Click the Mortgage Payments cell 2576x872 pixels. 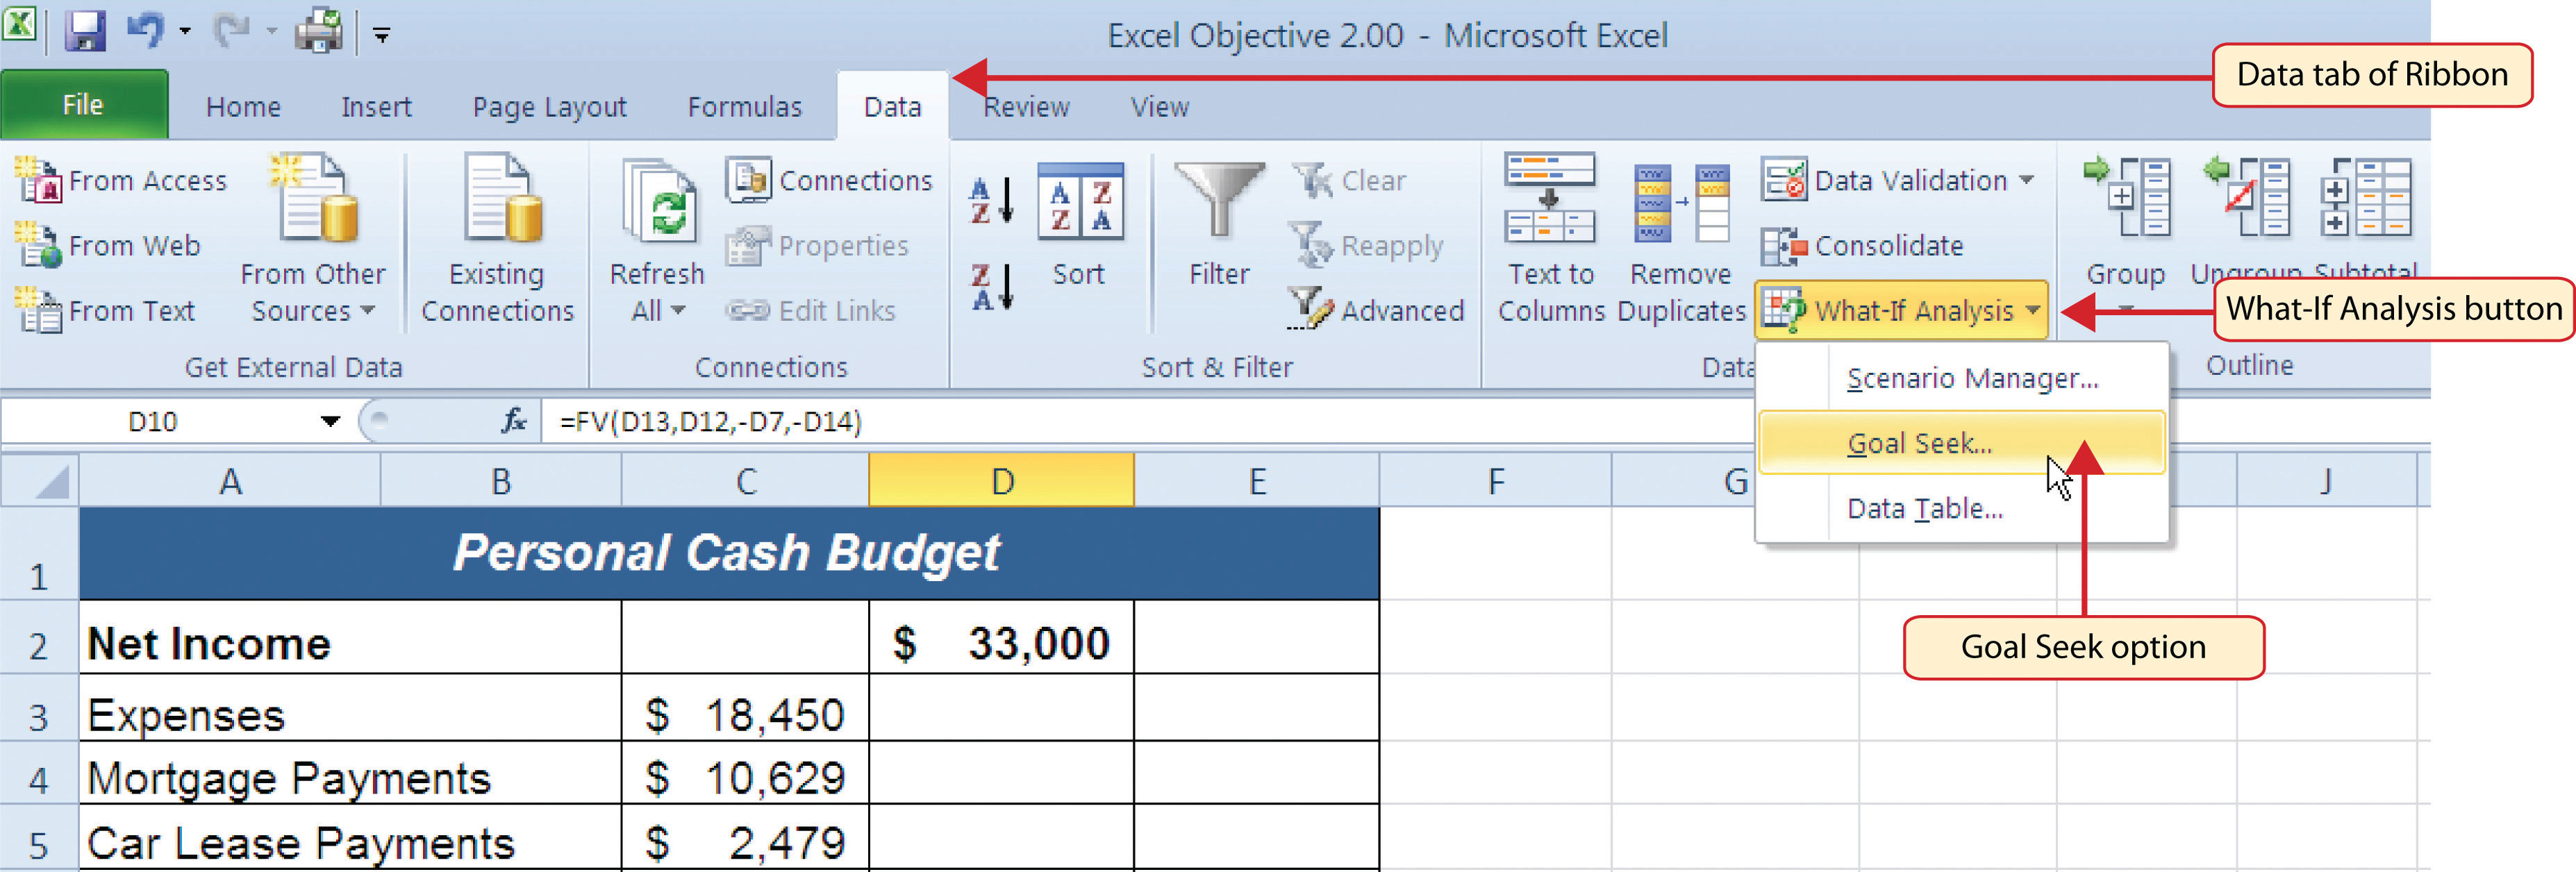(350, 773)
